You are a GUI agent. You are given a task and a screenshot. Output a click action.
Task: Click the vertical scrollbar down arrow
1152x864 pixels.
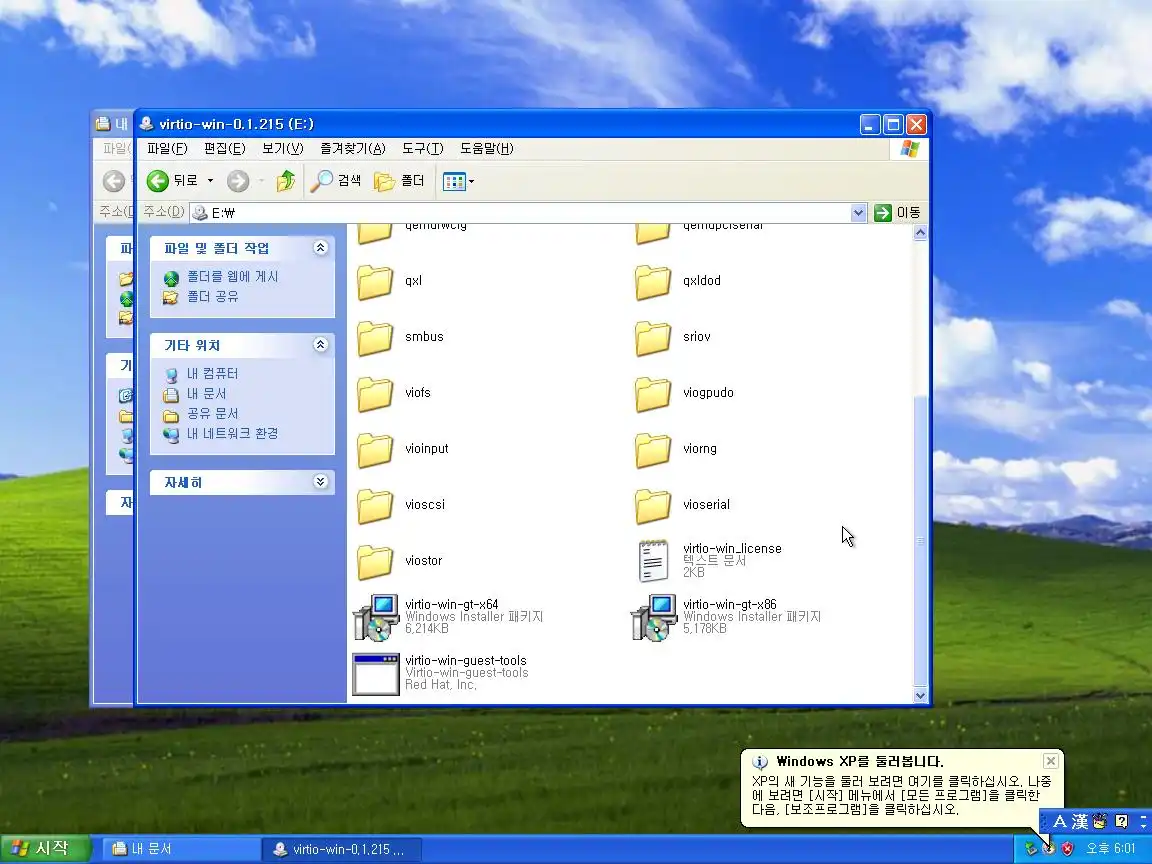[920, 695]
